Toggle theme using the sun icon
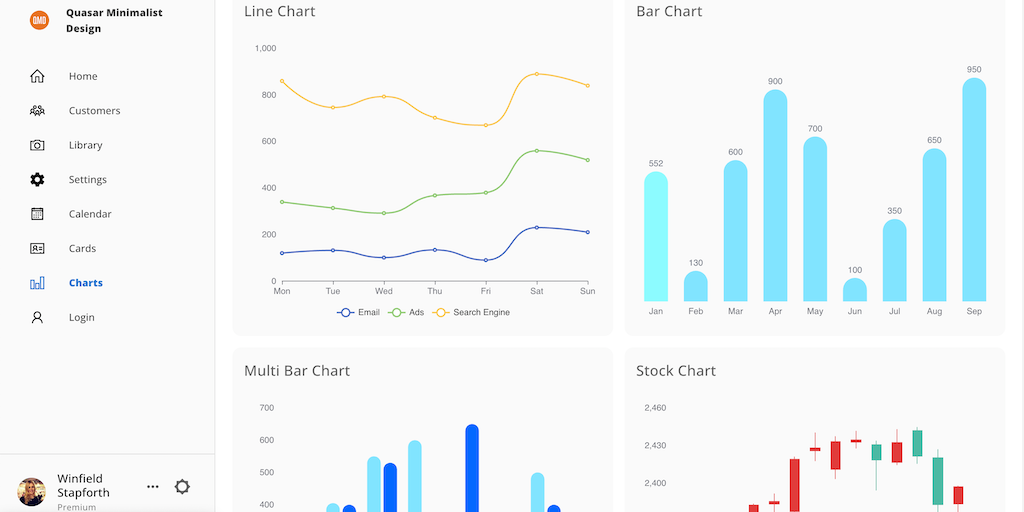 182,487
